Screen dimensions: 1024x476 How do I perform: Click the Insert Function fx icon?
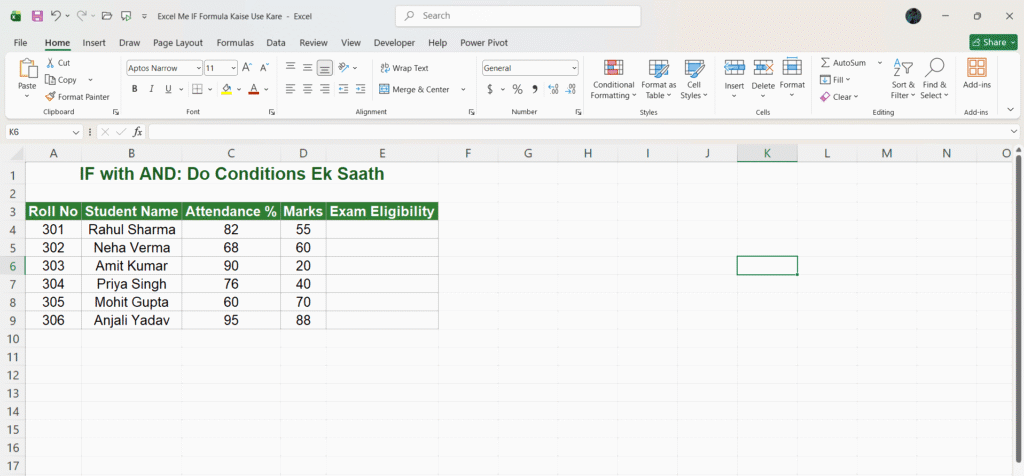[x=138, y=132]
